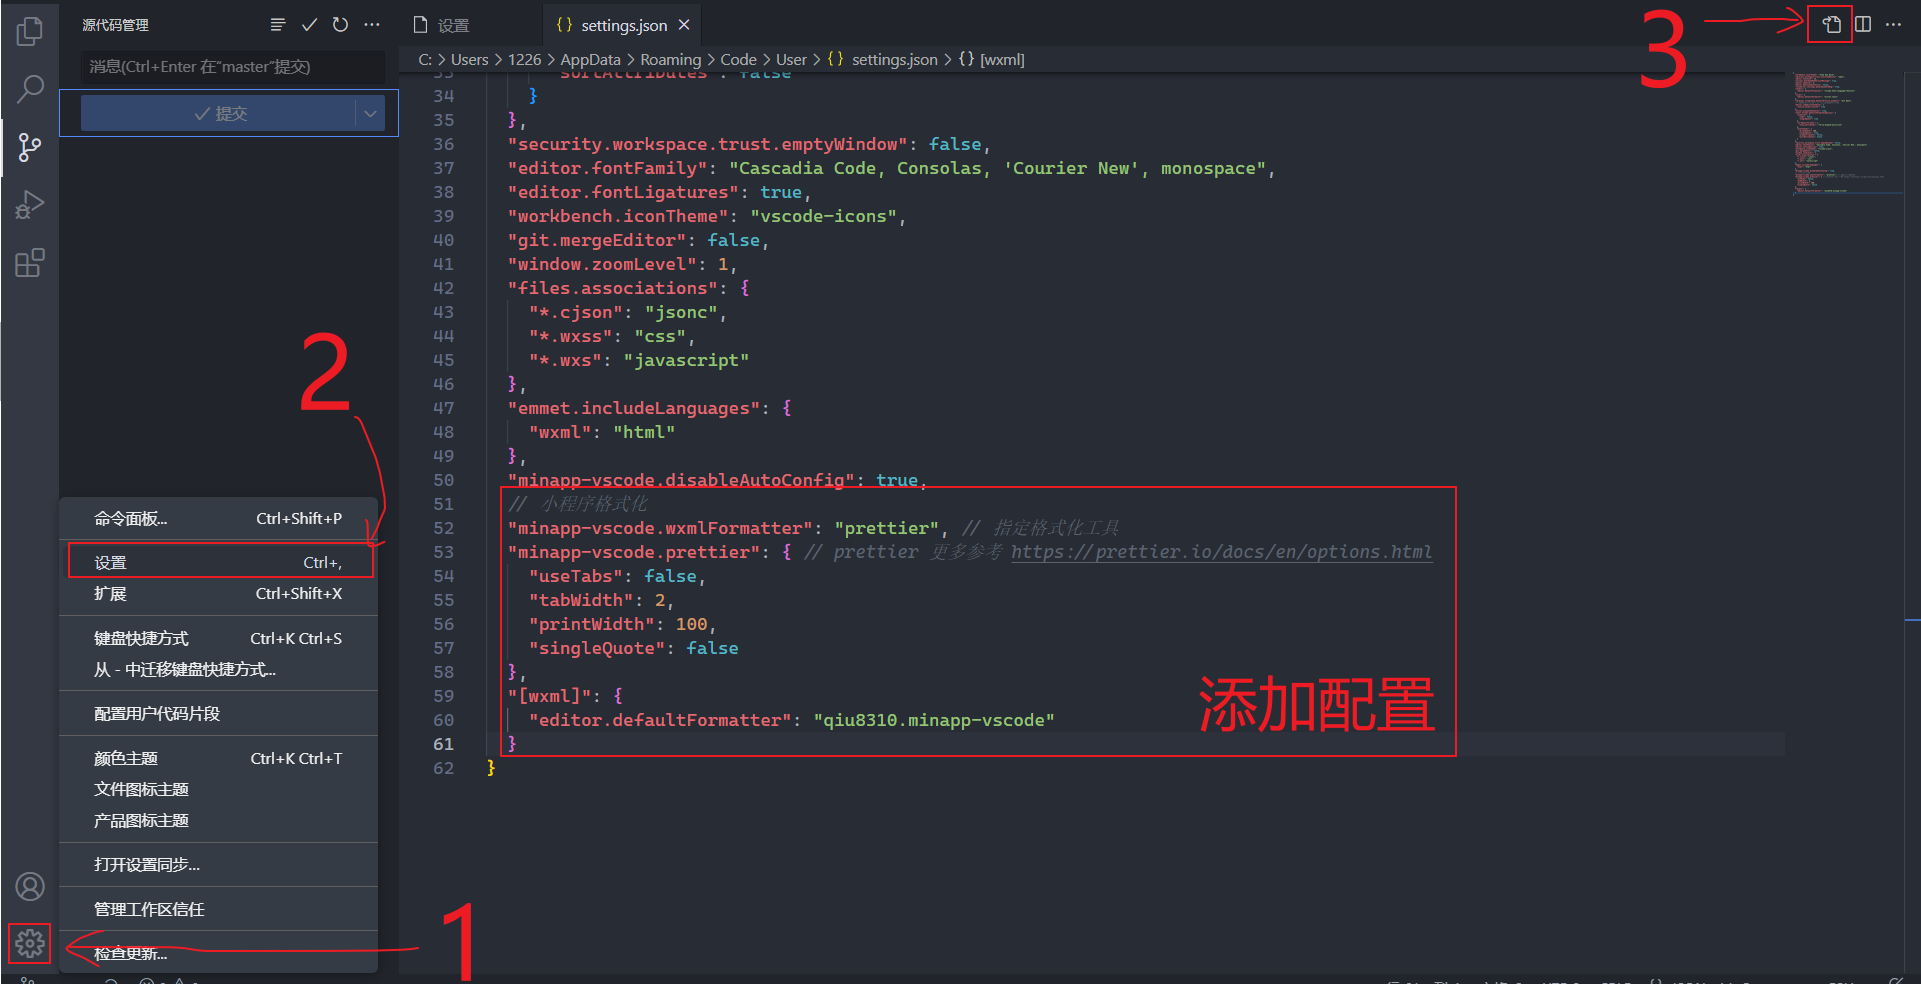Open the Explorer view in the activity bar
The image size is (1921, 984).
pos(30,30)
